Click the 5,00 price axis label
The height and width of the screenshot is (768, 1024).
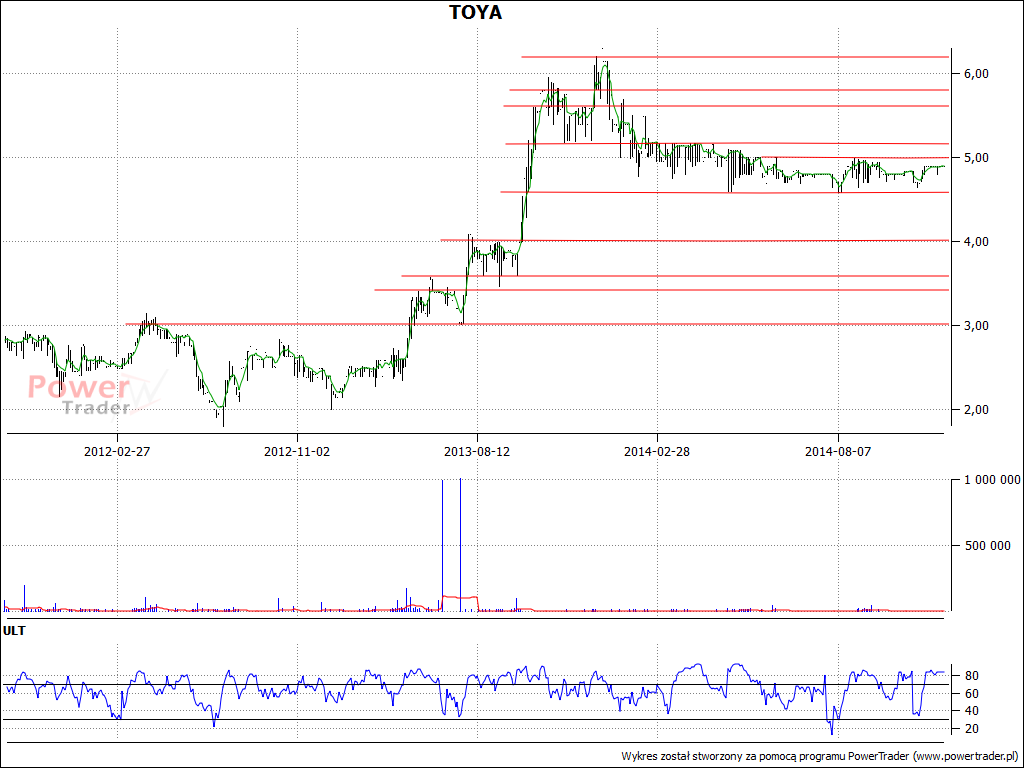tap(975, 158)
